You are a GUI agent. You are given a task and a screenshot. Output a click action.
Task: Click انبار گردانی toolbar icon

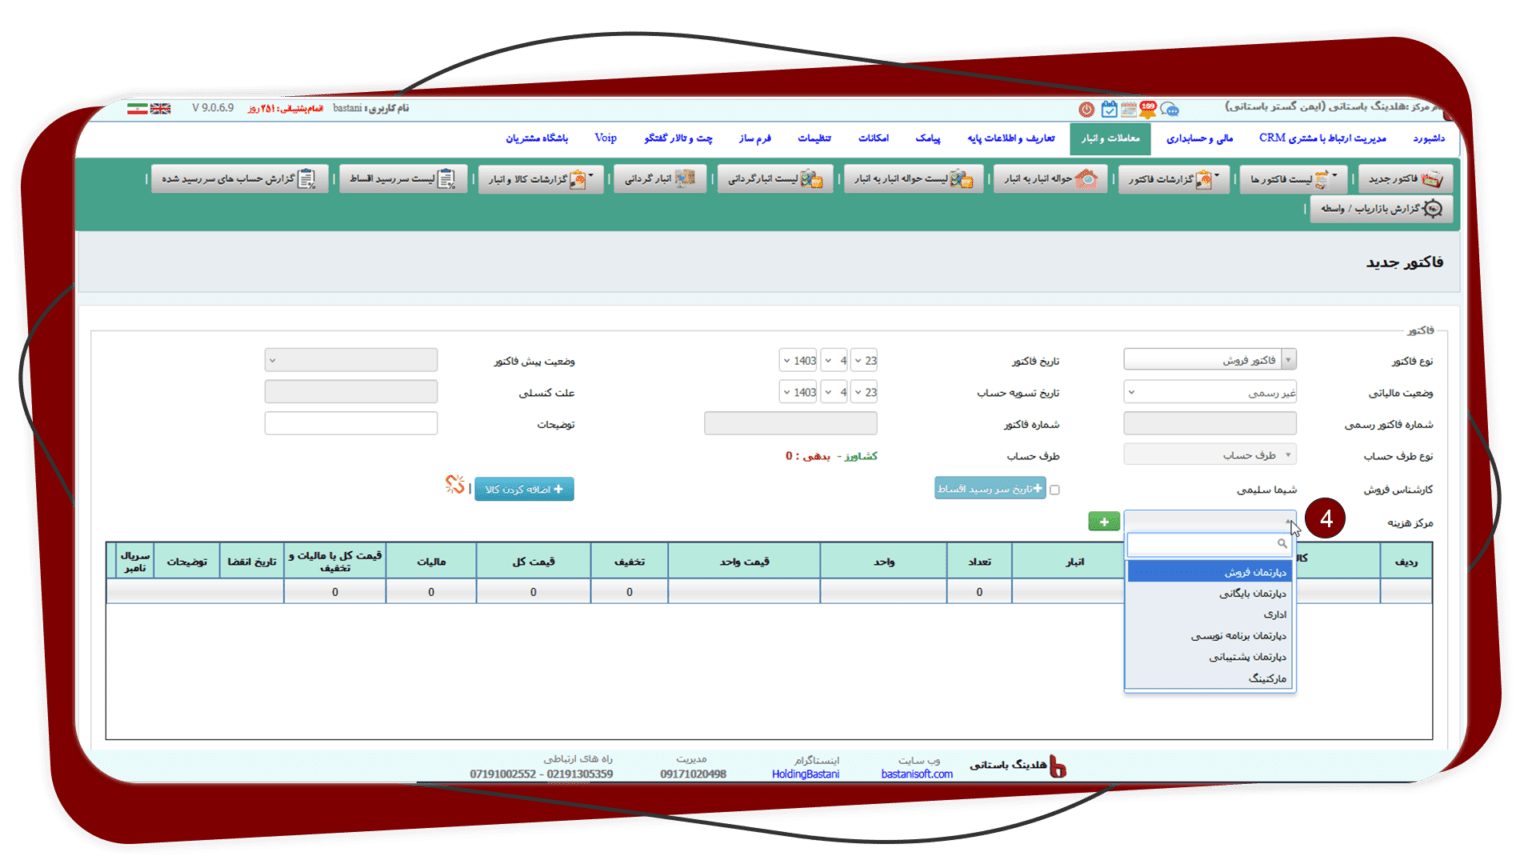685,179
